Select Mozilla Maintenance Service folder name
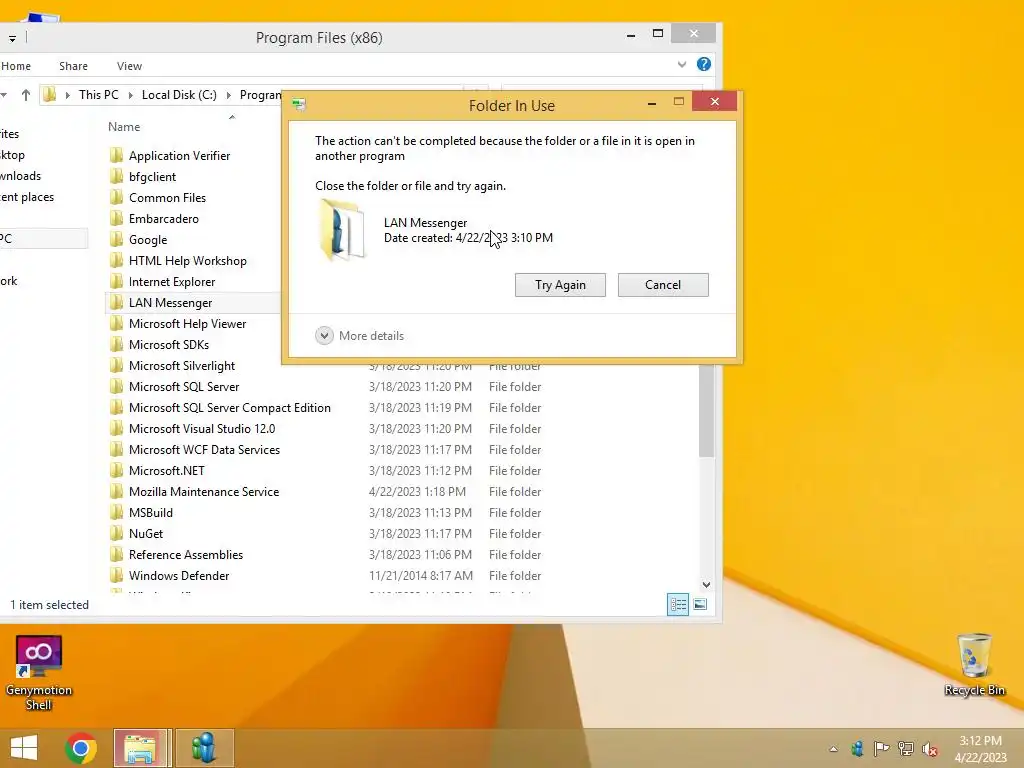The width and height of the screenshot is (1024, 768). (204, 491)
